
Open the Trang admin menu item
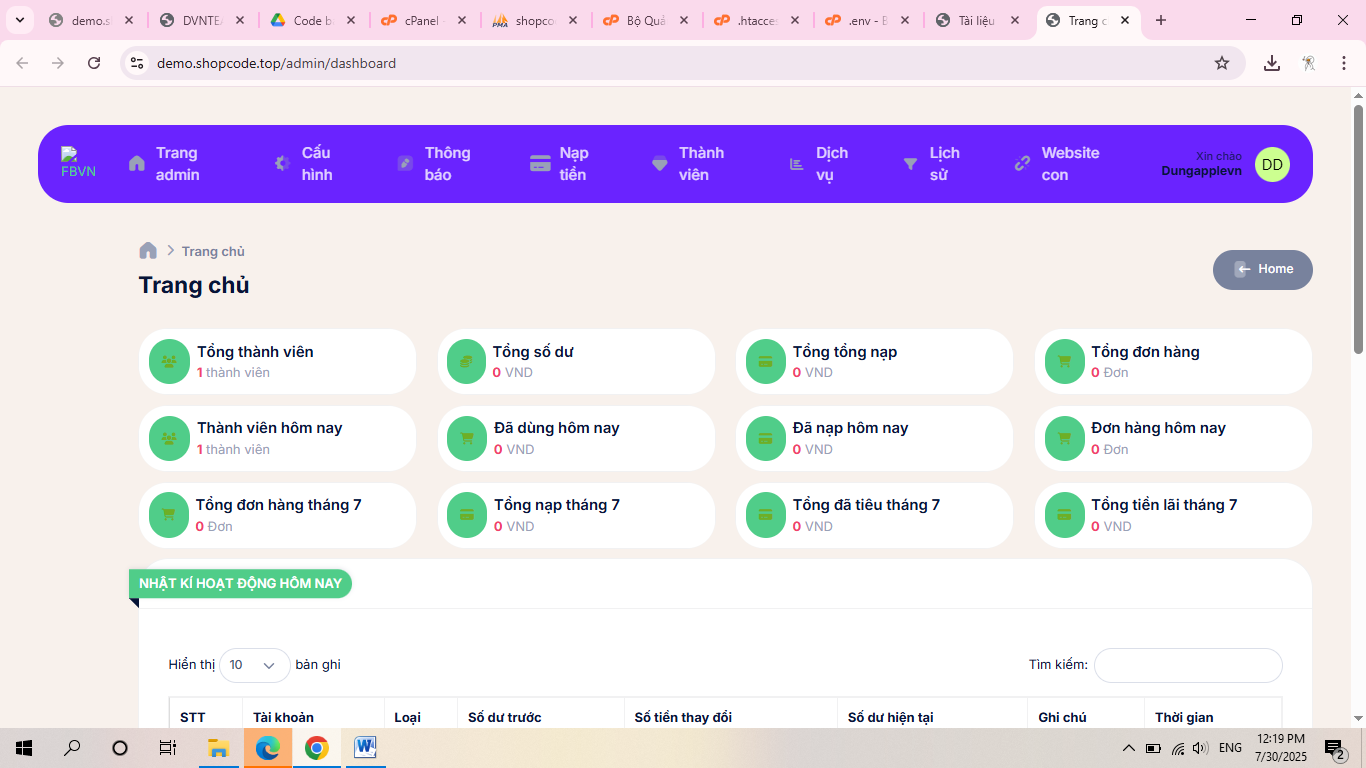(x=165, y=164)
